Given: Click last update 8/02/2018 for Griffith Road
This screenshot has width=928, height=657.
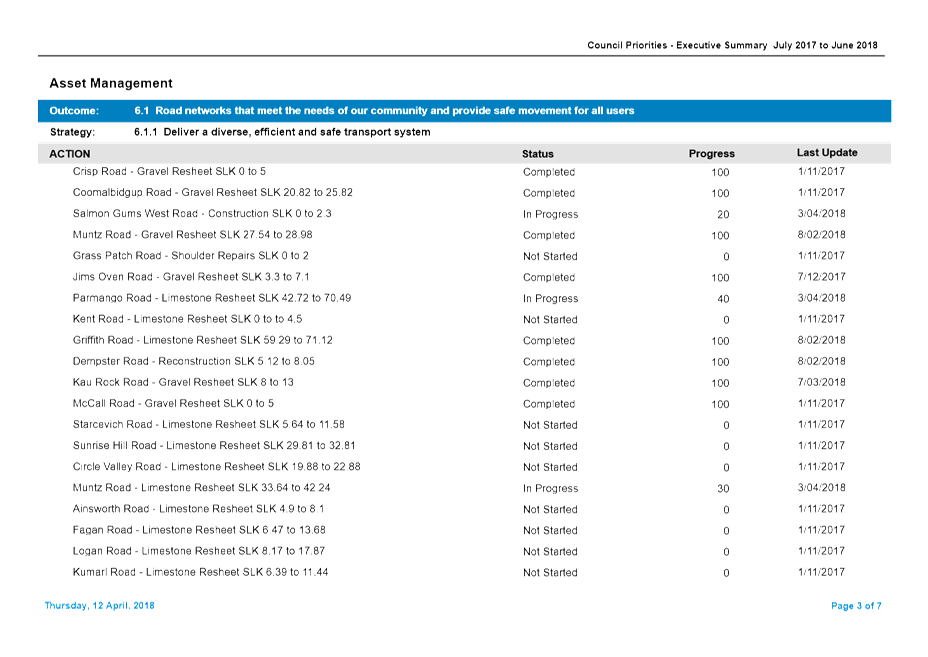Looking at the screenshot, I should (x=821, y=340).
